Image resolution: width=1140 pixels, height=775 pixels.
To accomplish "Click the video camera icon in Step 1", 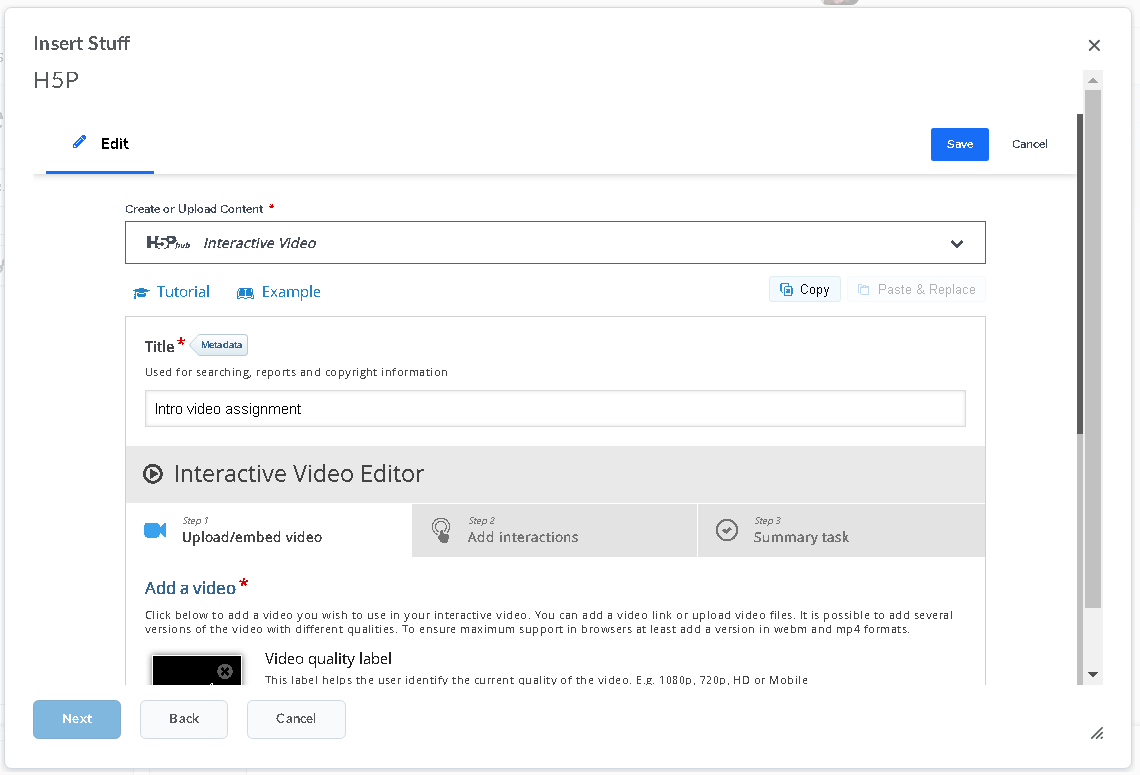I will click(155, 530).
